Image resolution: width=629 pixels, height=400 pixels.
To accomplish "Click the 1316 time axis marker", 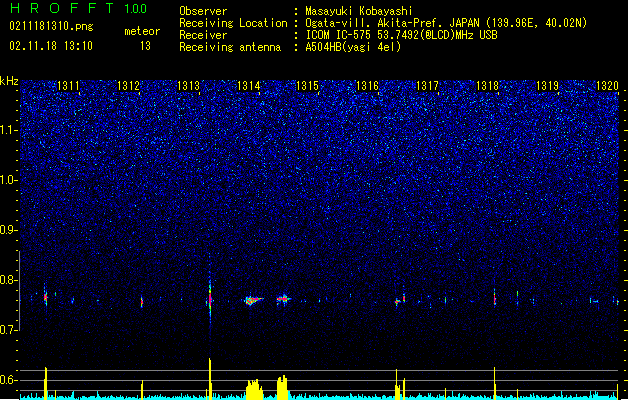I will [x=367, y=86].
